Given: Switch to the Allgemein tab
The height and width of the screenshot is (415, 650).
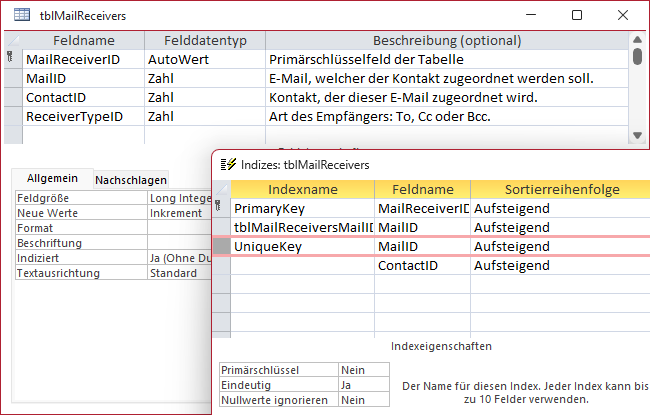Looking at the screenshot, I should click(x=52, y=178).
